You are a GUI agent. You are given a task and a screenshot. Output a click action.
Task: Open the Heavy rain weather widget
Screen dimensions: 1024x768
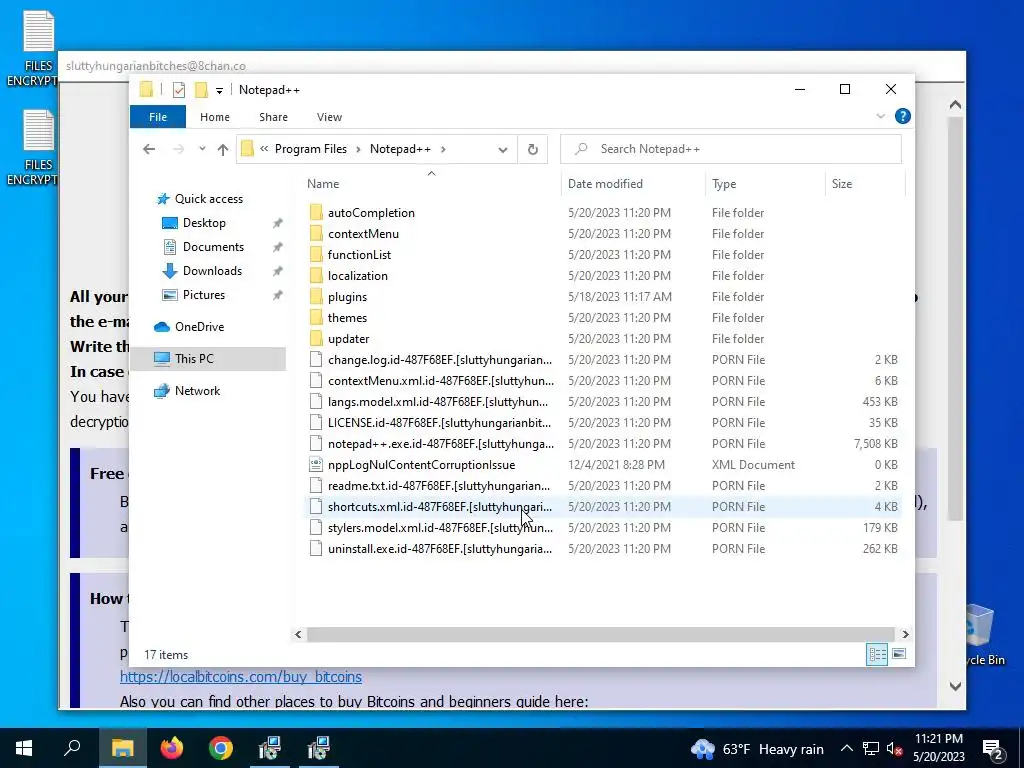(x=758, y=749)
